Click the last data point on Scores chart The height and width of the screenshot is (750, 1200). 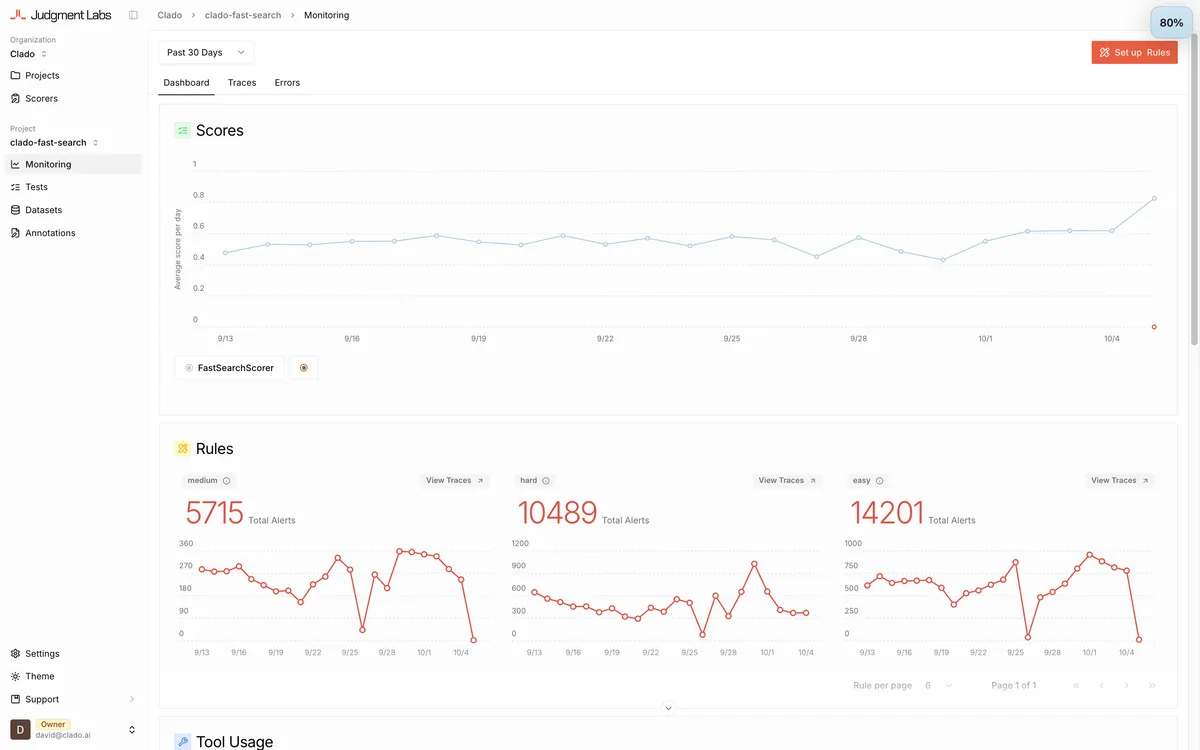1154,198
